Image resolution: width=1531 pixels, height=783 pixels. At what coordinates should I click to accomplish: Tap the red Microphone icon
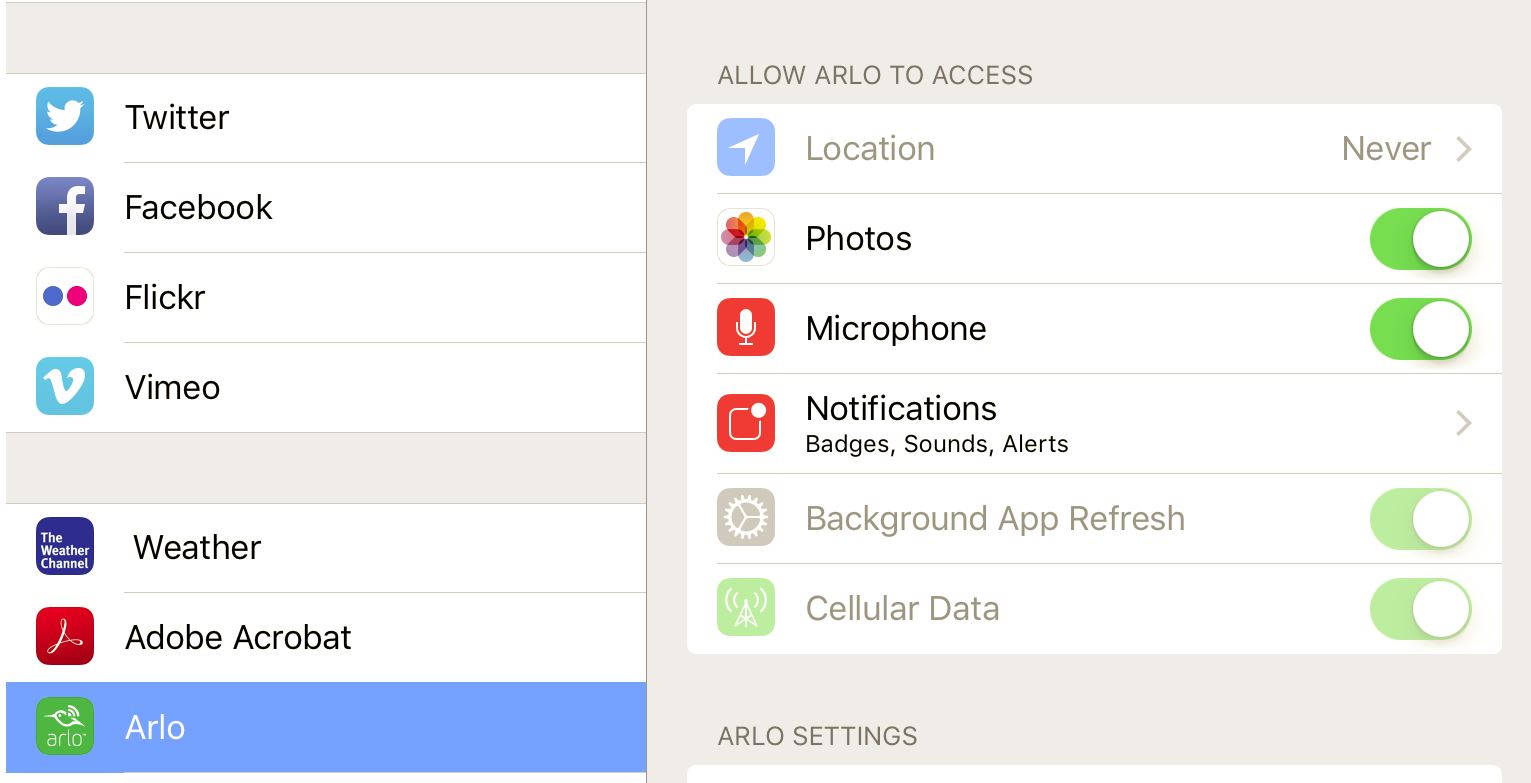click(x=746, y=328)
